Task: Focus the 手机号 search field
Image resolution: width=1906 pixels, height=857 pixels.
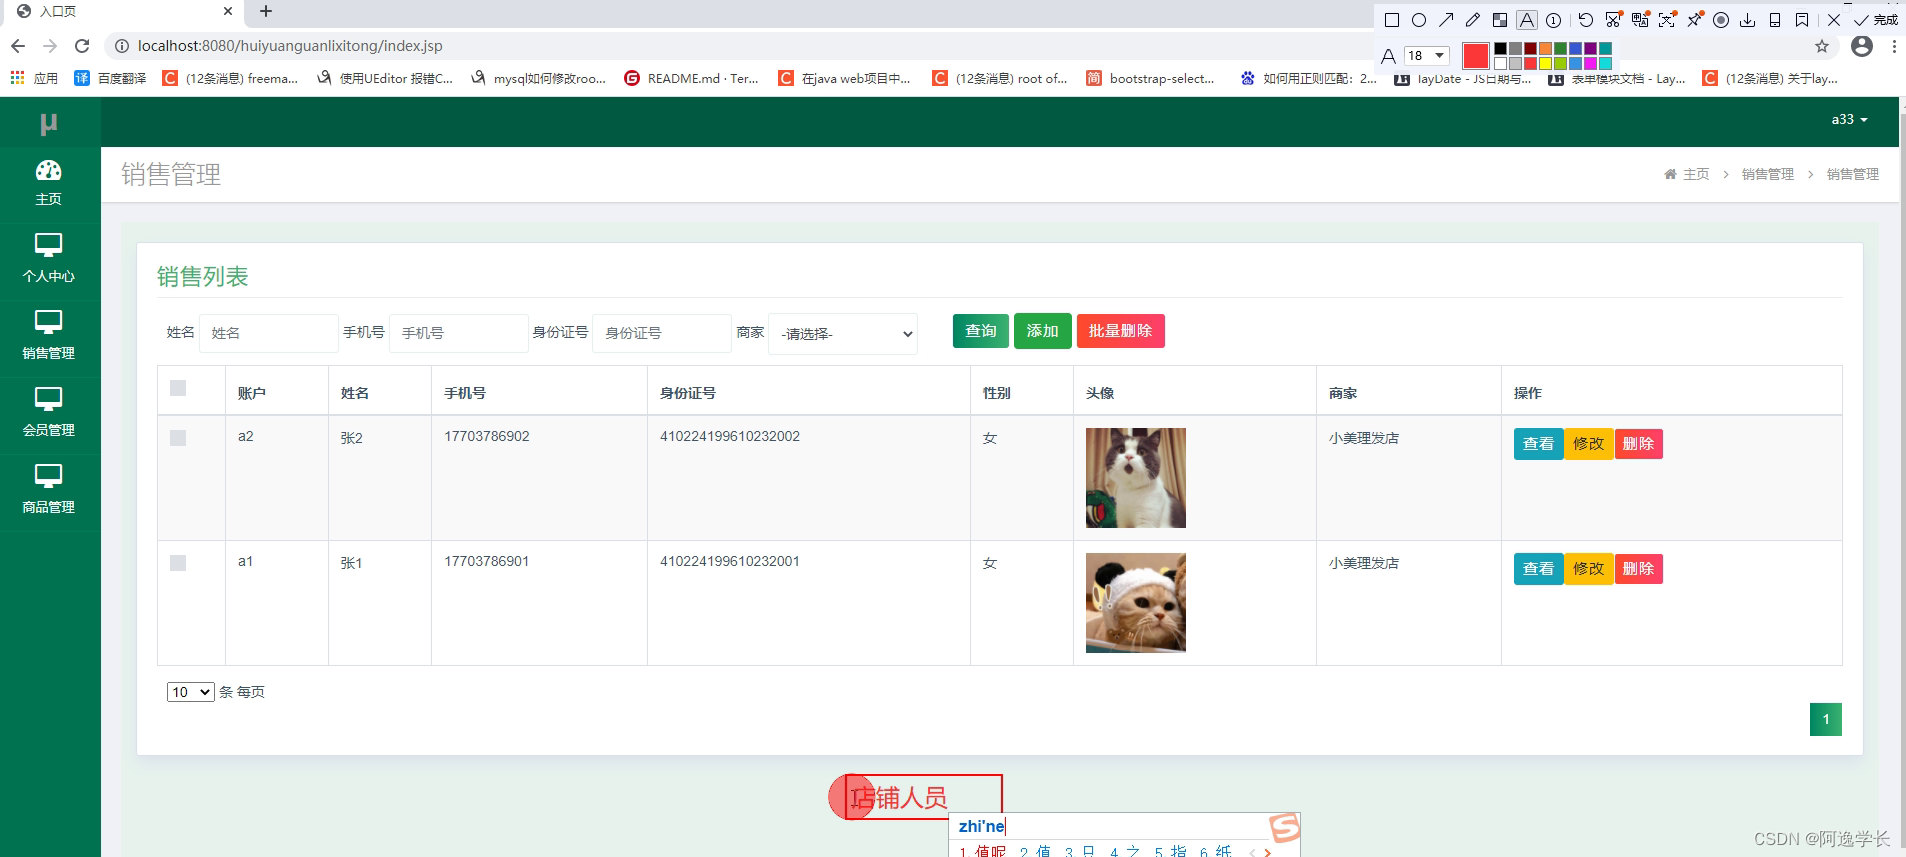Action: 458,333
